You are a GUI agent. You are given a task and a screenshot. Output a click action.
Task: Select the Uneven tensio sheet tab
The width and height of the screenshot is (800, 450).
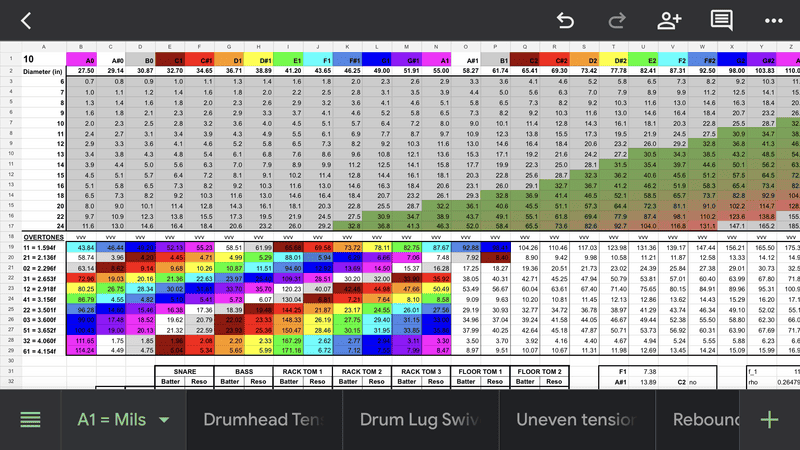[577, 420]
